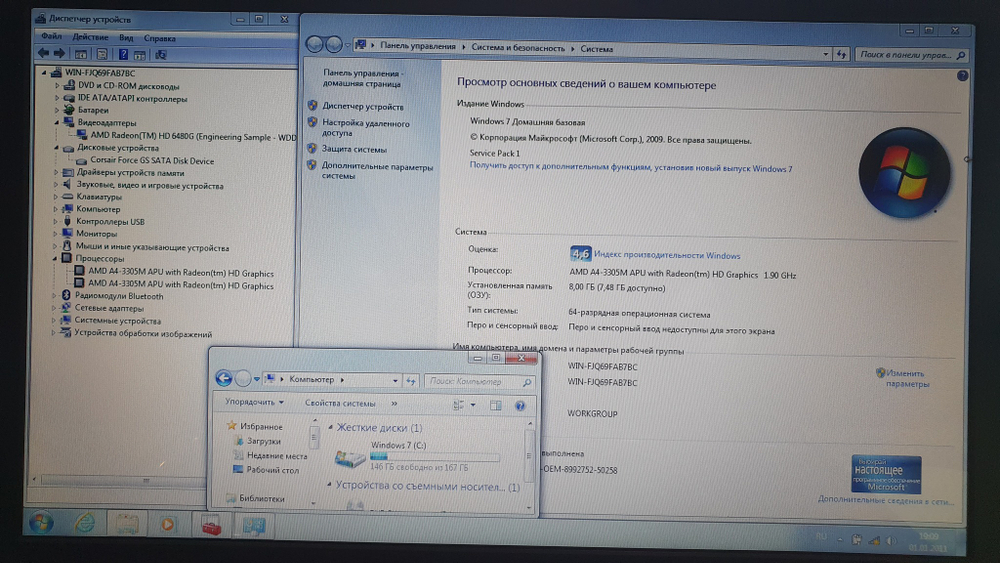Screen dimensions: 1000x563
Task: Refresh the Компьютер explorer address bar
Action: pos(411,381)
